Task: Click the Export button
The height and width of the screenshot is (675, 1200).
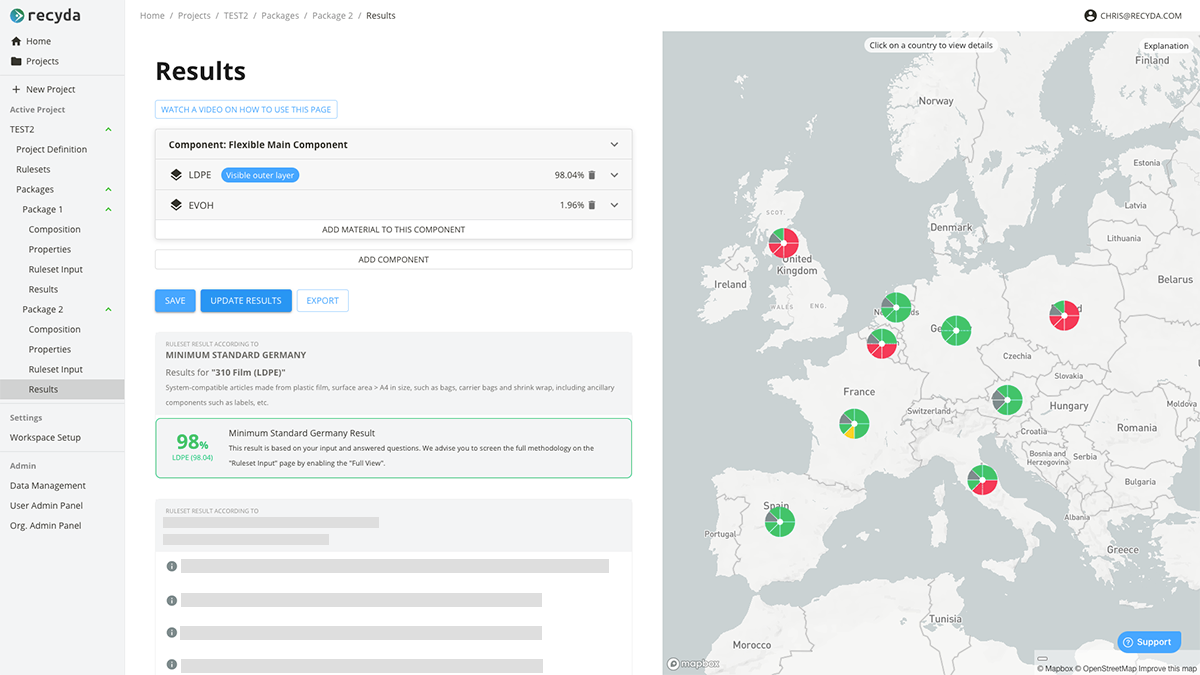Action: click(322, 300)
